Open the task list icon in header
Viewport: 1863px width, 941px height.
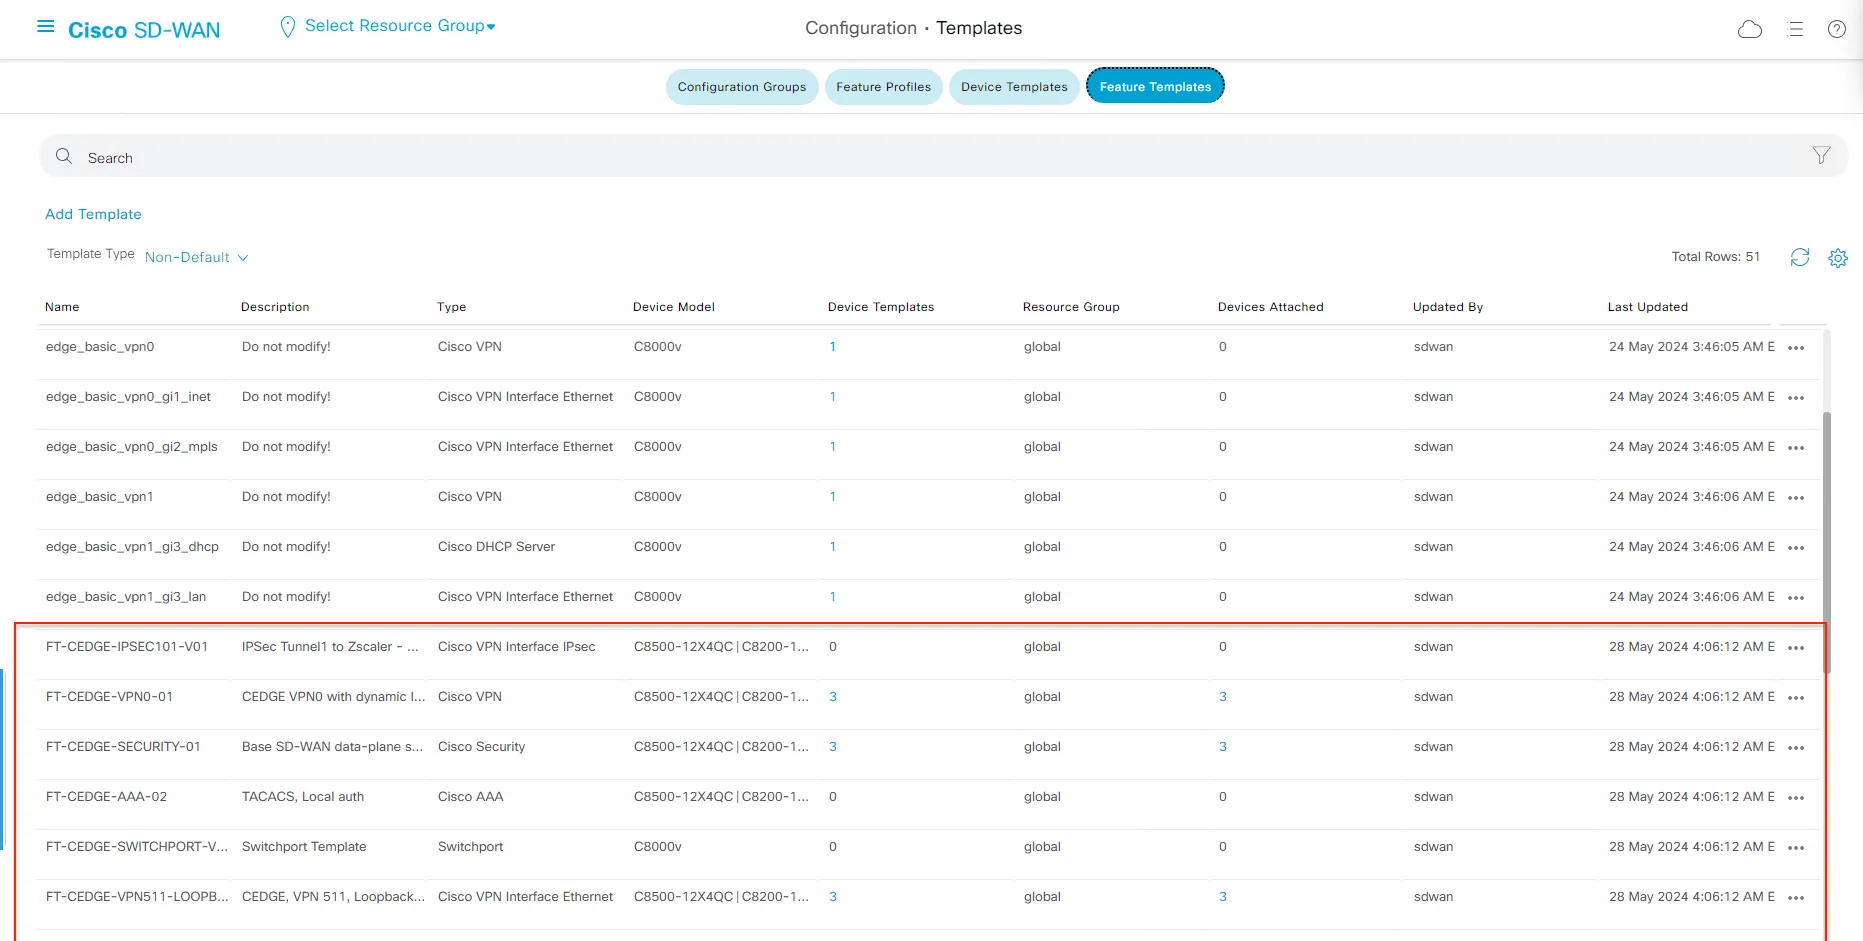1795,29
